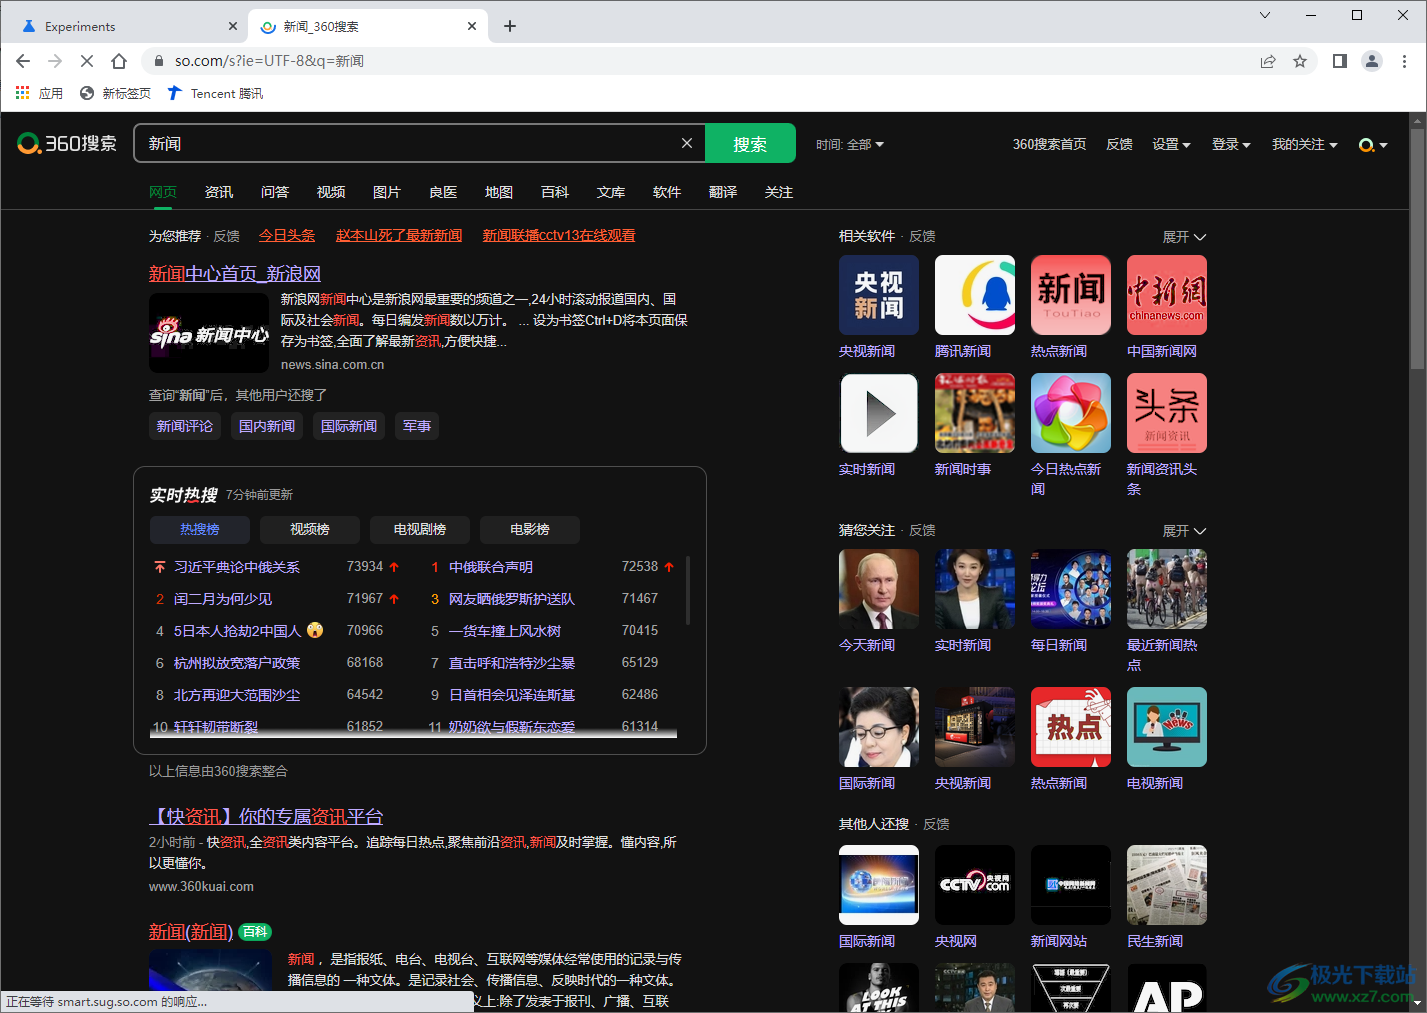Open the 实时新闻 play-button icon
The height and width of the screenshot is (1013, 1427).
tap(878, 413)
